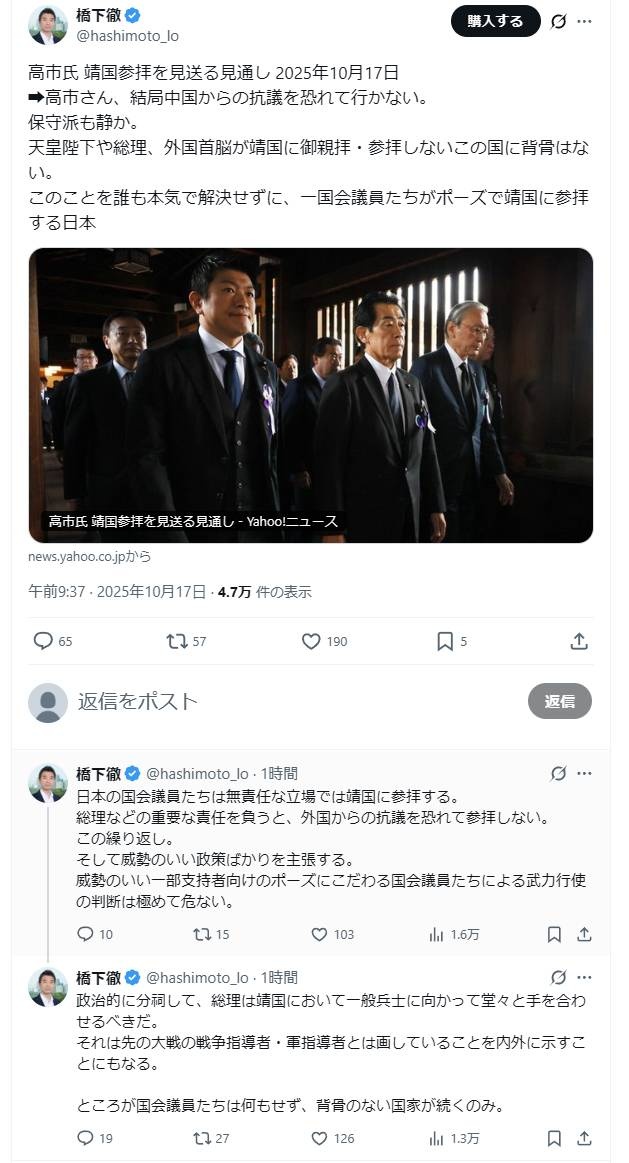The image size is (629, 1163).
Task: Bookmark the second reply
Action: click(x=554, y=1138)
